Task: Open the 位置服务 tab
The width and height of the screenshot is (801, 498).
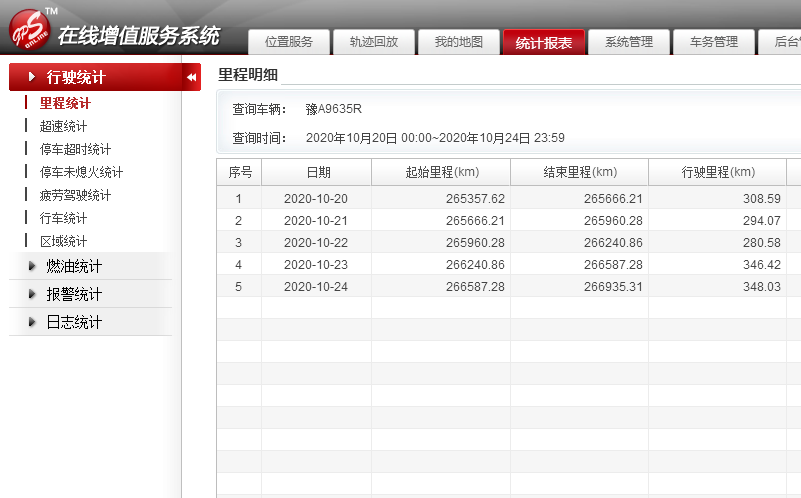Action: click(x=289, y=42)
